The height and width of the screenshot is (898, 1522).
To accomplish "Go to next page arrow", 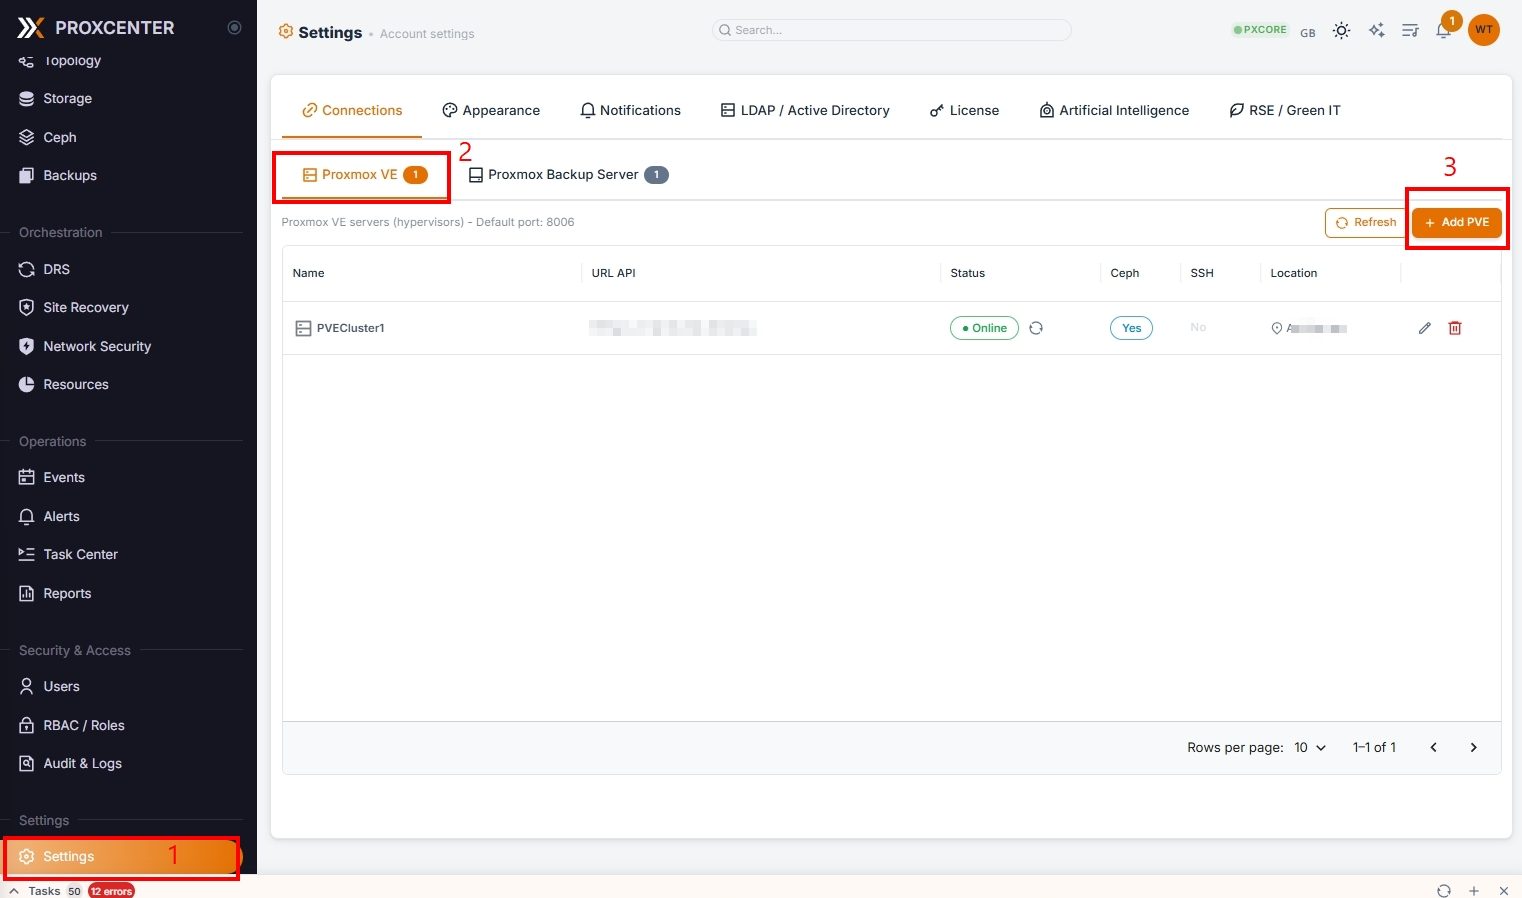I will (1473, 747).
